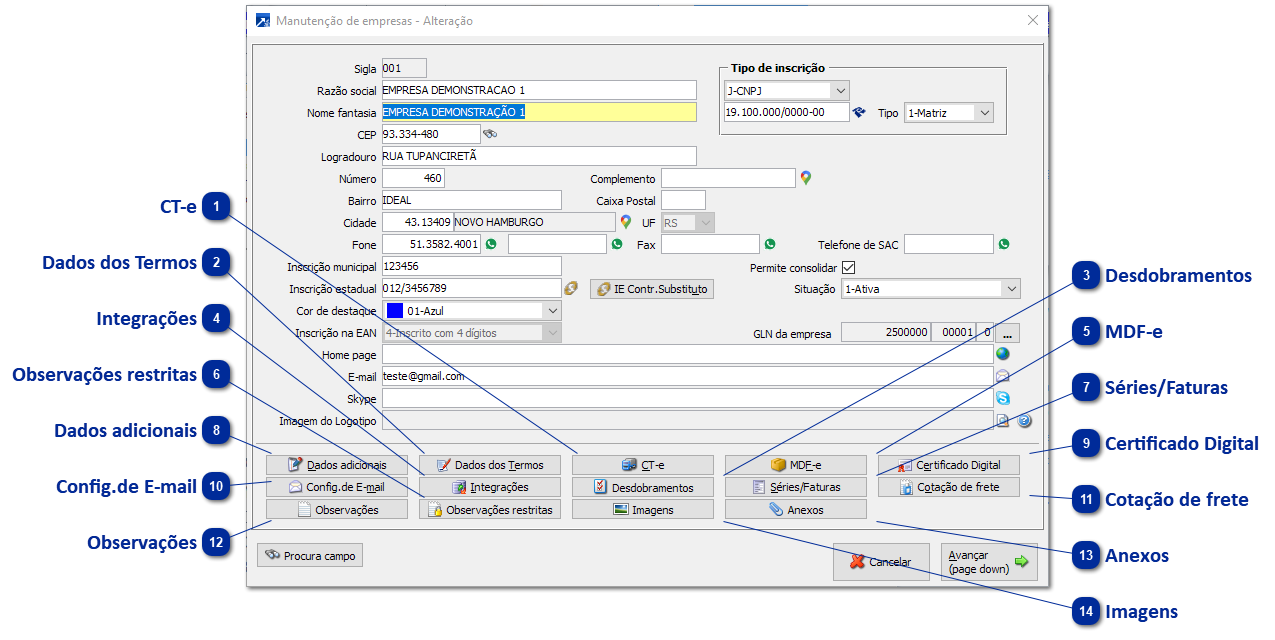Click the WhatsApp icon next to Fax
This screenshot has height=640, width=1275.
tap(770, 244)
